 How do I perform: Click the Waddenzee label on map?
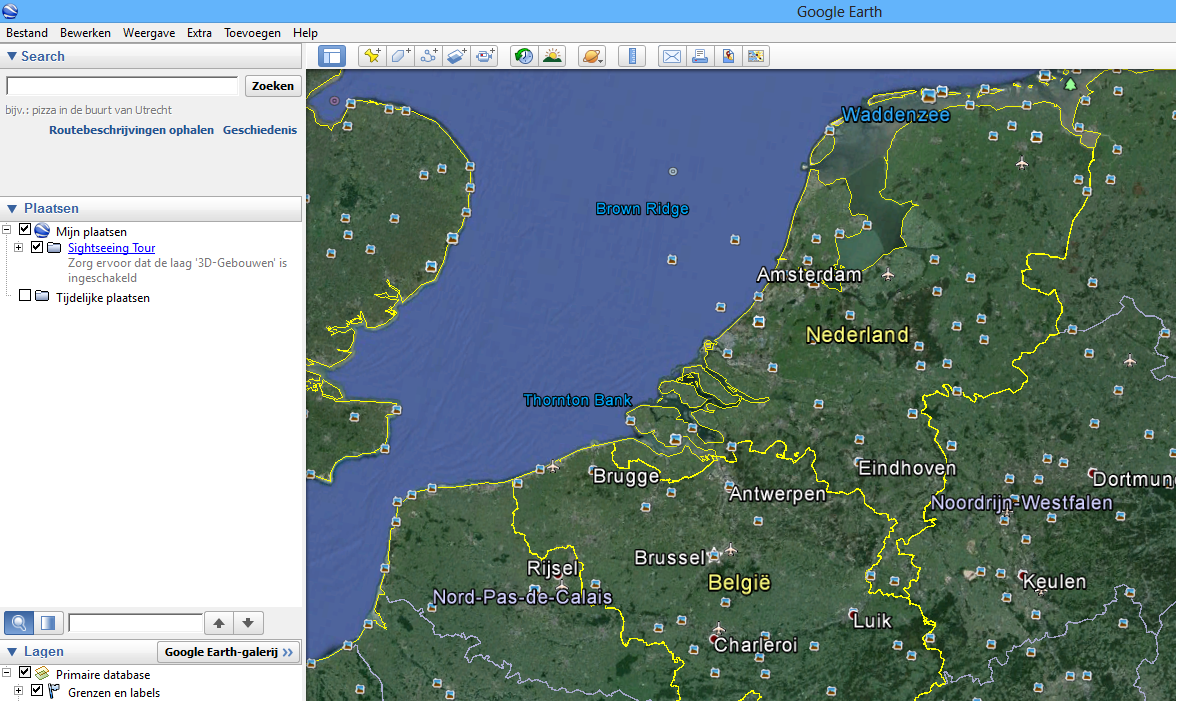896,114
